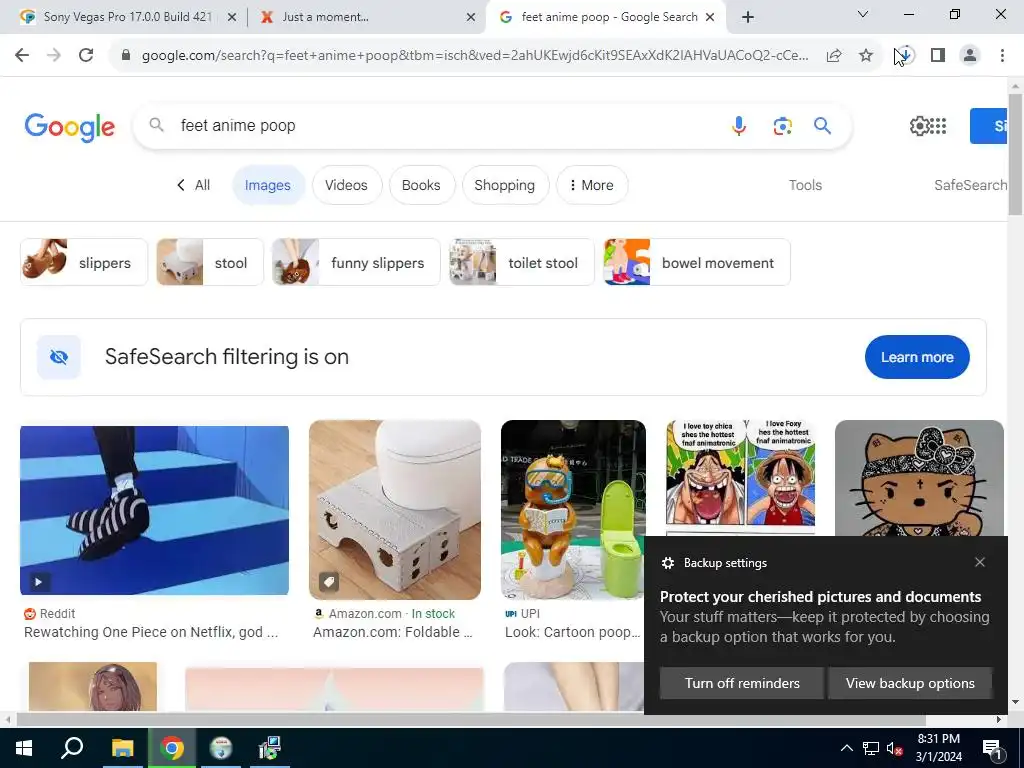Open the tab search chevron
Screen dimensions: 1024x768
coord(863,14)
